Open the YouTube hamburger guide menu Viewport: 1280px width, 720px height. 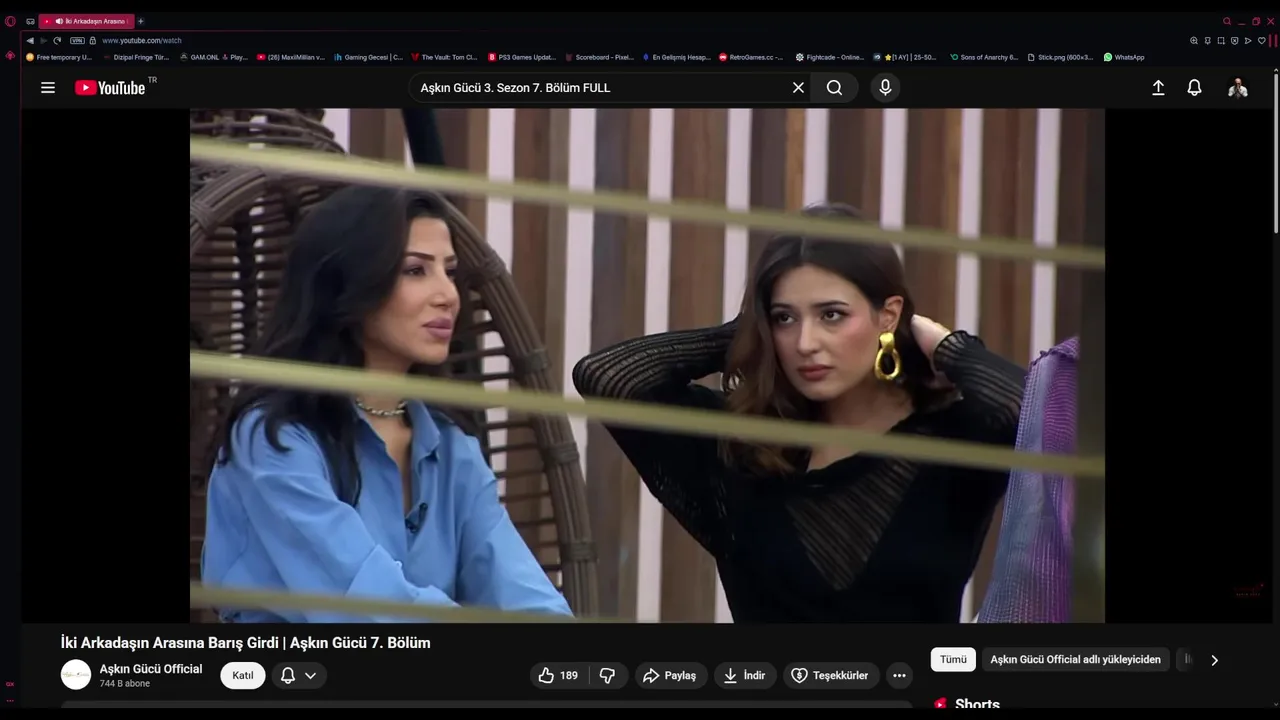(x=48, y=87)
